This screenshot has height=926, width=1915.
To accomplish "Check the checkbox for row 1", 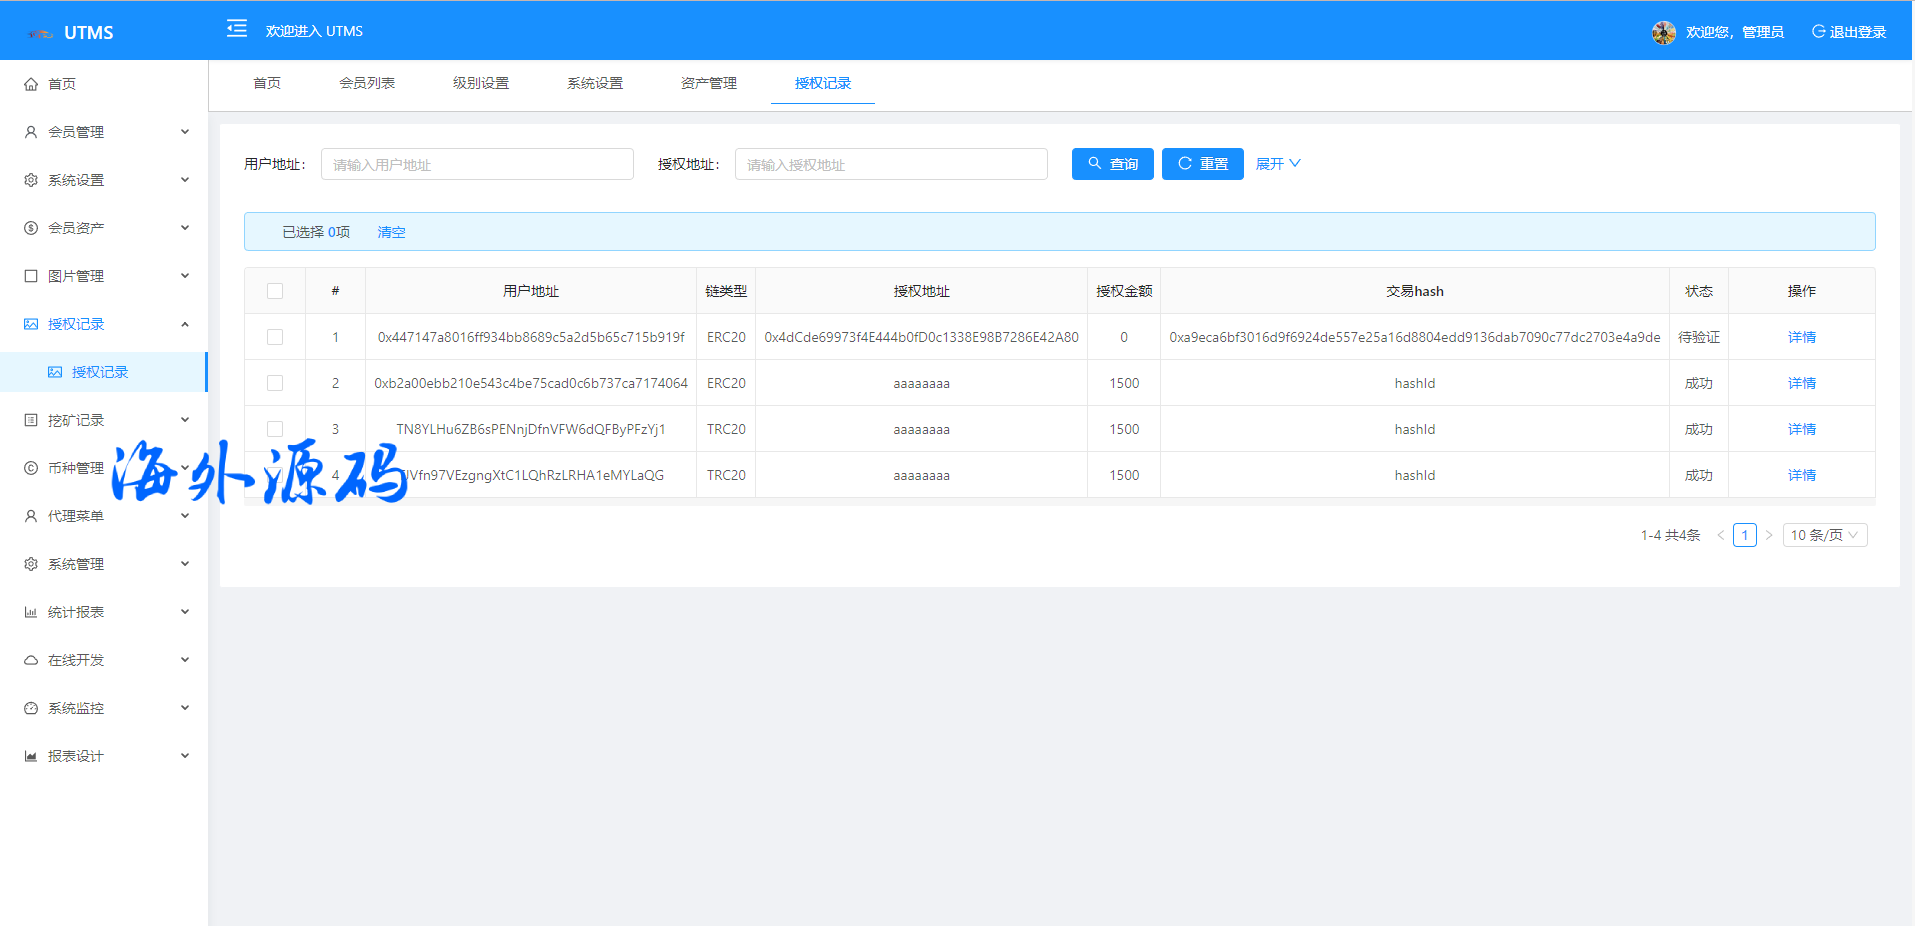I will (275, 337).
